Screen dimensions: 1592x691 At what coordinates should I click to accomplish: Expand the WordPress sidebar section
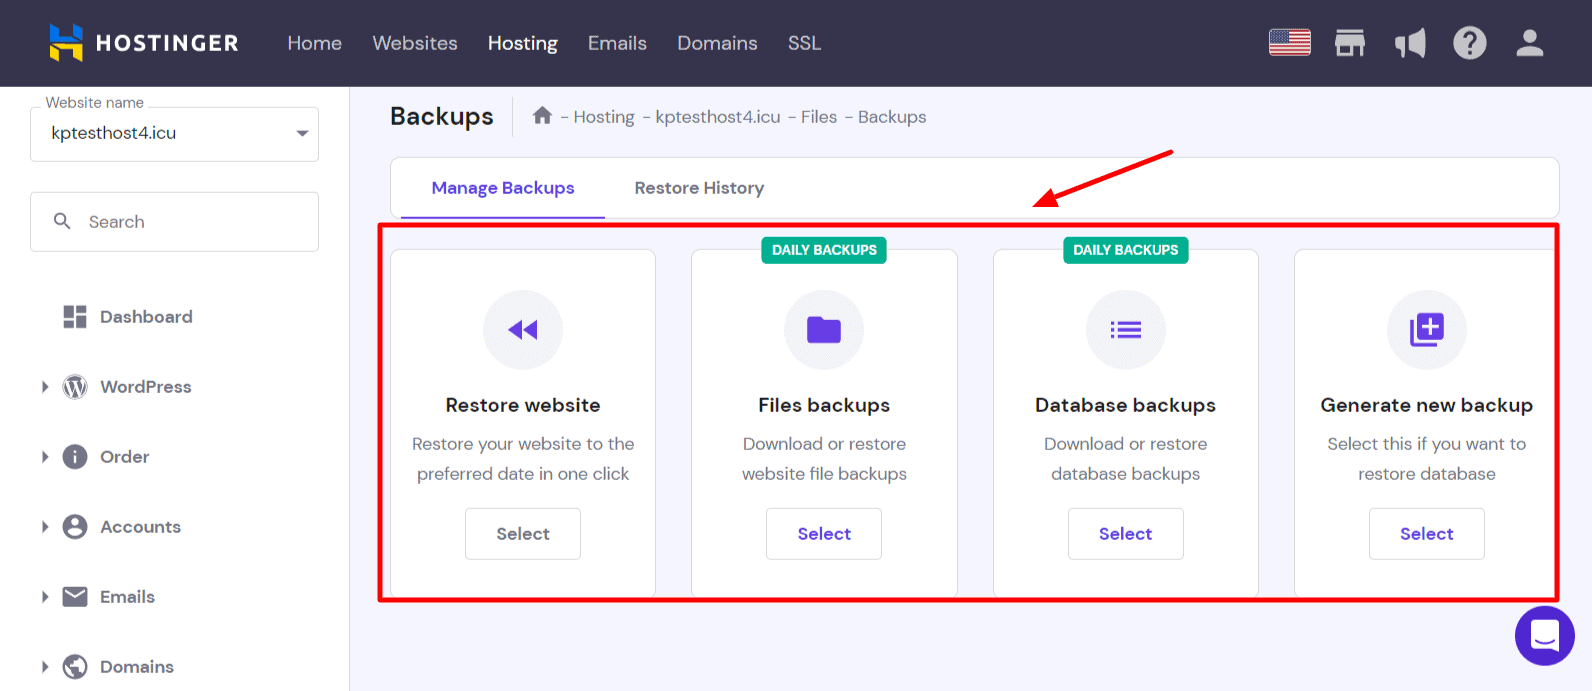pos(45,387)
